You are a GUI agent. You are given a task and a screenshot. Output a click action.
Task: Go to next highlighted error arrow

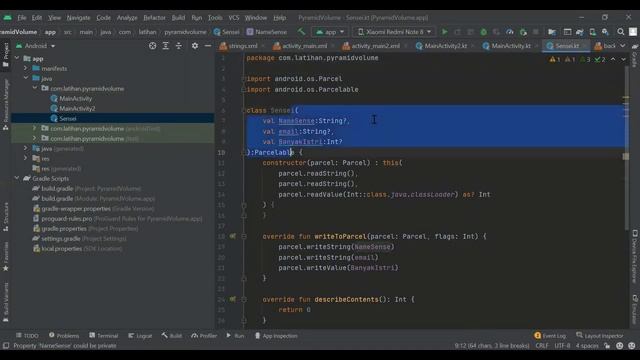pos(623,59)
